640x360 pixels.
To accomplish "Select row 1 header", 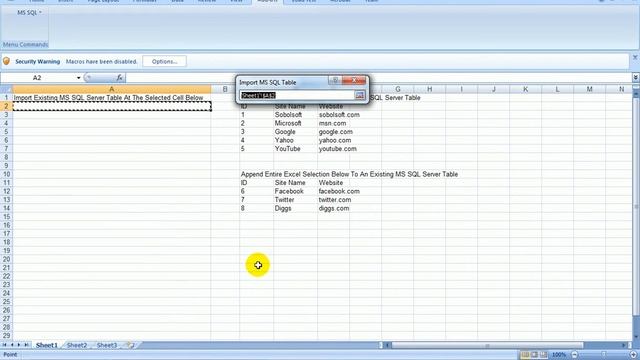I will [6, 98].
